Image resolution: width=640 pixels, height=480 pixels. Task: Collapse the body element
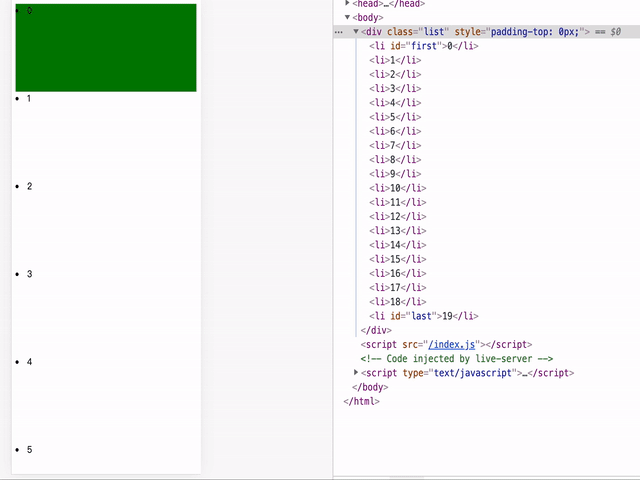pos(347,17)
